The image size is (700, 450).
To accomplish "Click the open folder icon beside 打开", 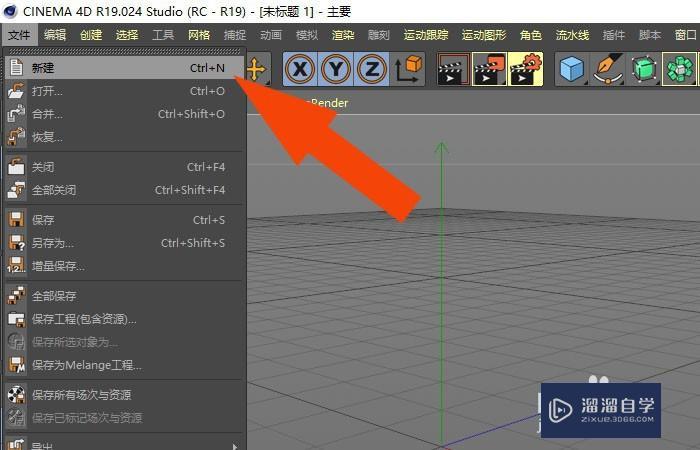I will click(x=16, y=91).
